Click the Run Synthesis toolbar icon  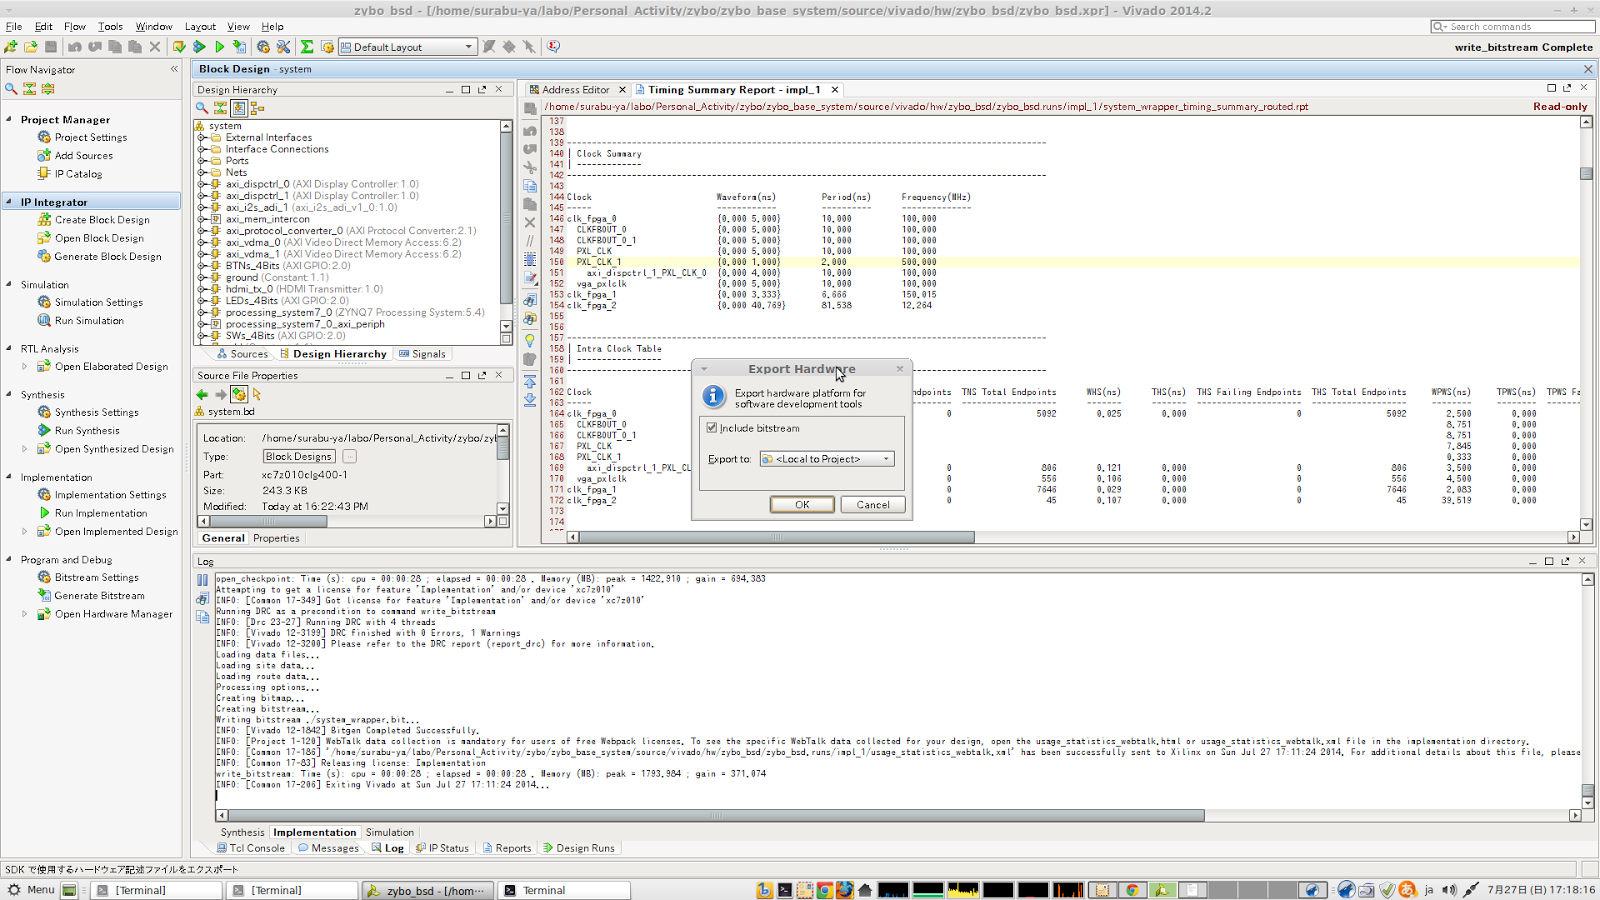click(x=199, y=47)
